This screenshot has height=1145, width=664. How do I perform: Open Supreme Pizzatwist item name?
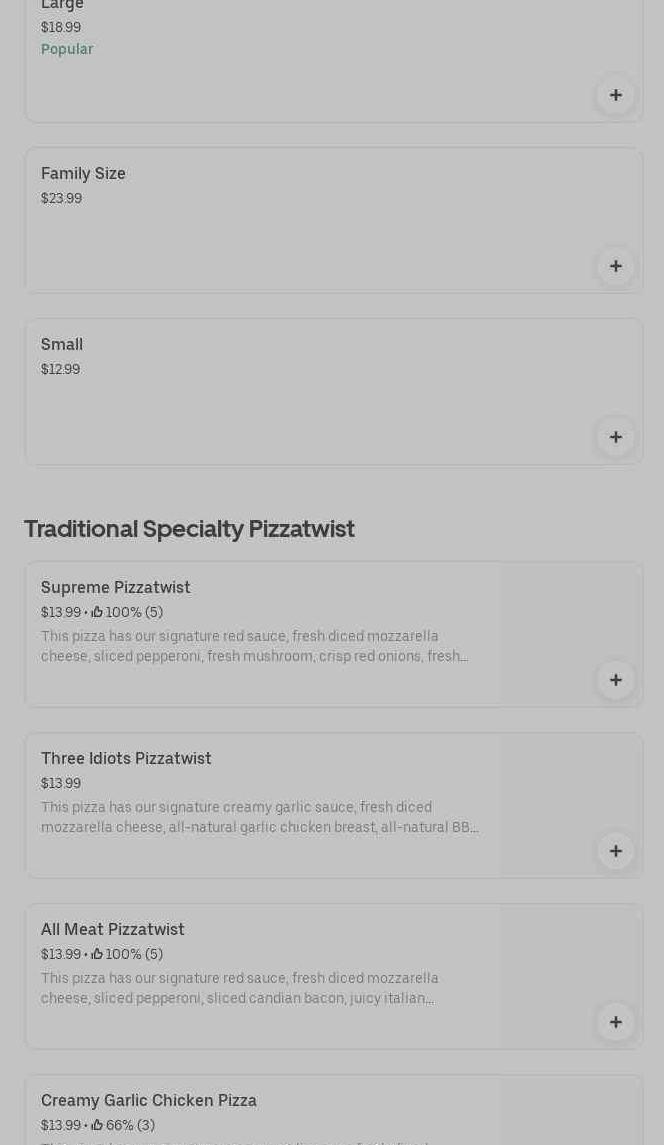click(x=116, y=587)
